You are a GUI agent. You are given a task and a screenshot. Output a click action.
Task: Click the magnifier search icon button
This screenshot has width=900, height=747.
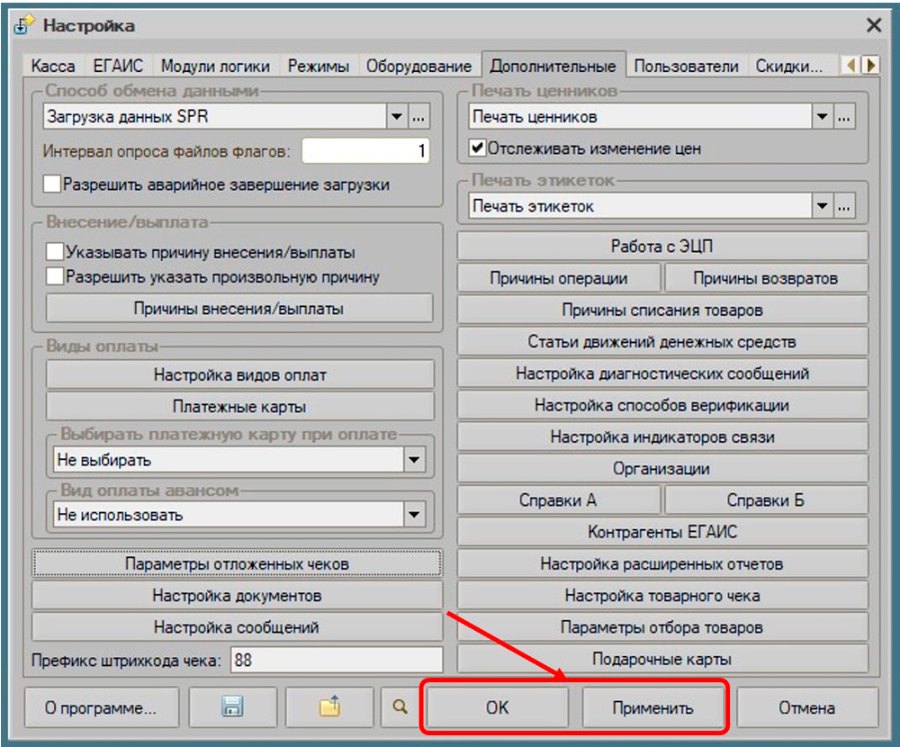pos(400,707)
